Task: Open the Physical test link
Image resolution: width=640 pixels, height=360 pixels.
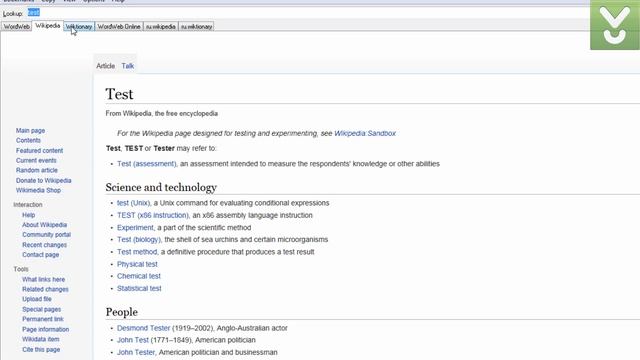Action: [137, 264]
